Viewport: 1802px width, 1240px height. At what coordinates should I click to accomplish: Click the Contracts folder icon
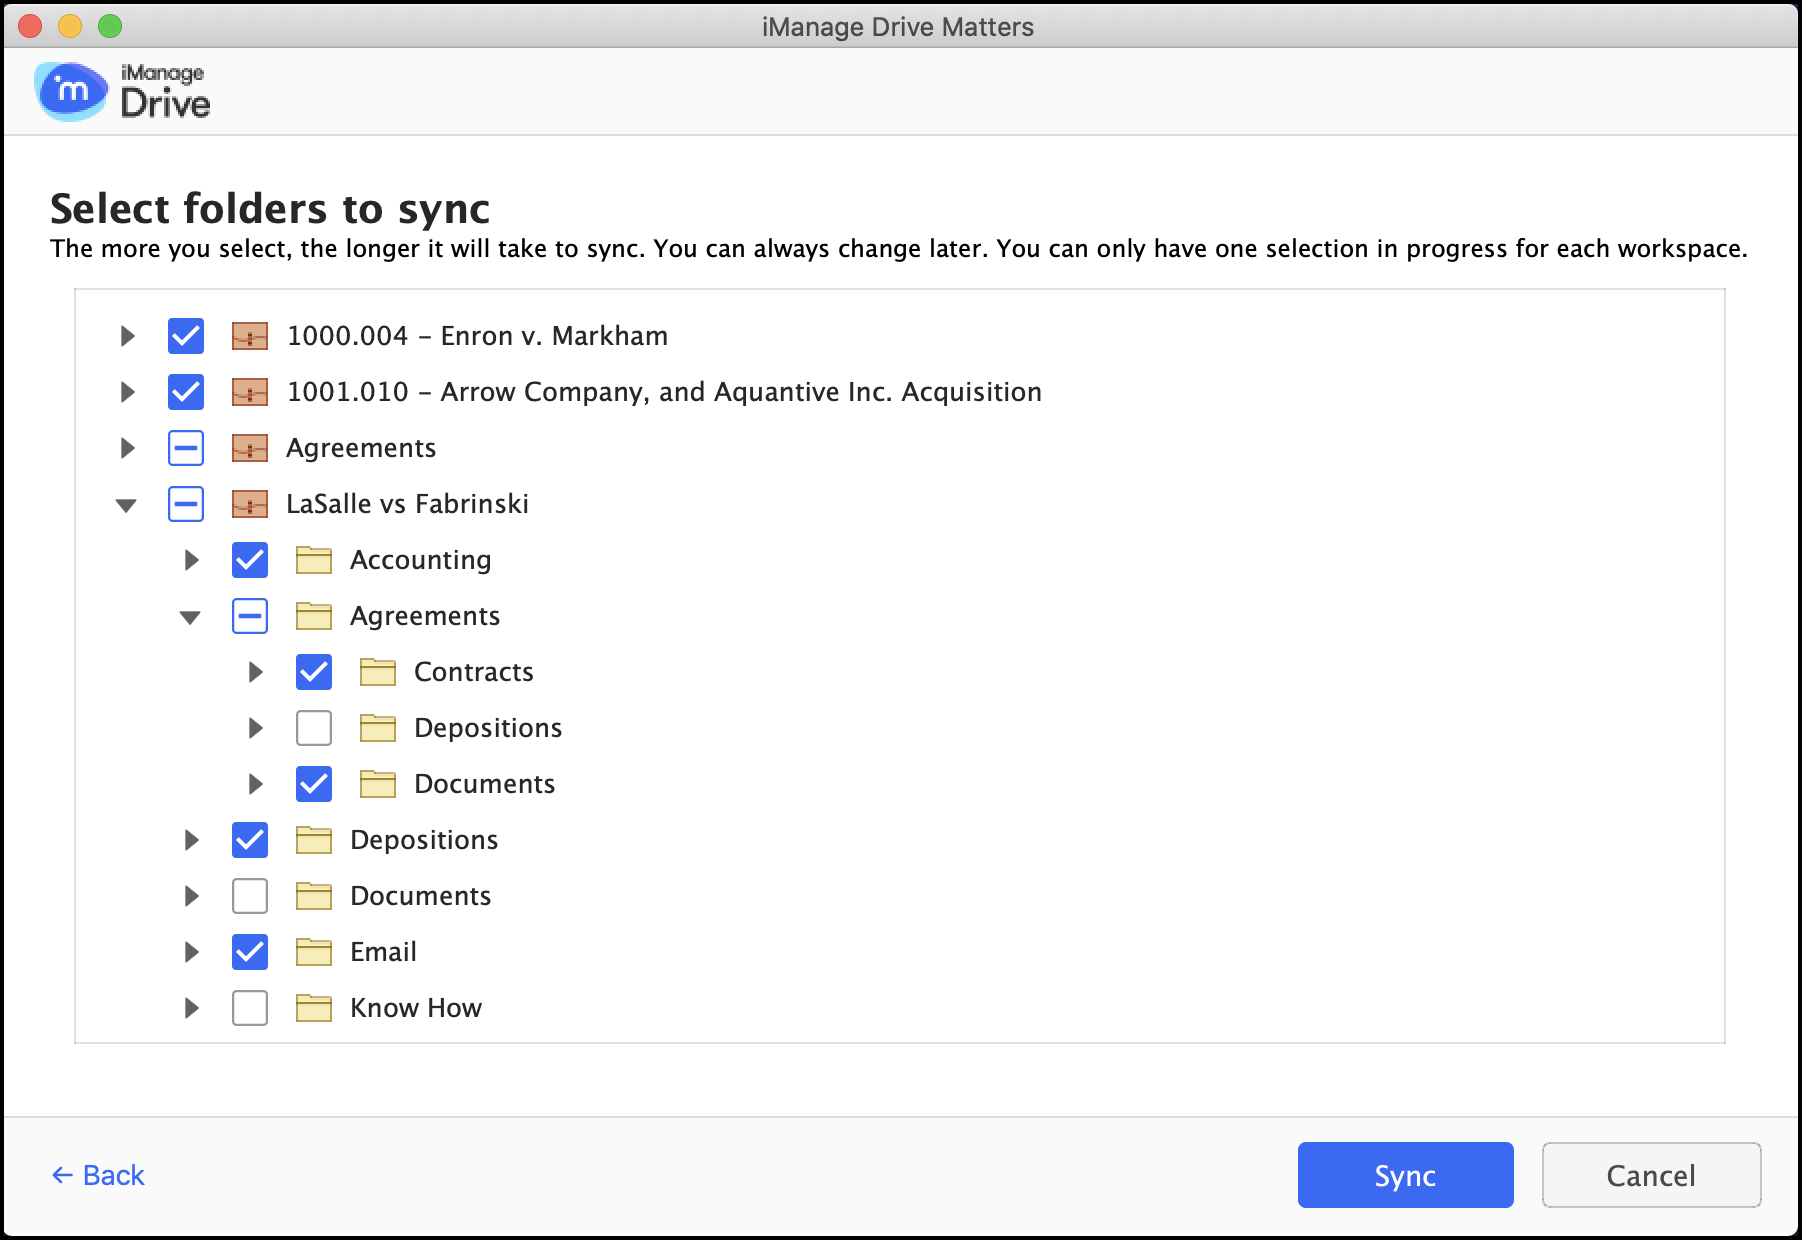click(377, 672)
